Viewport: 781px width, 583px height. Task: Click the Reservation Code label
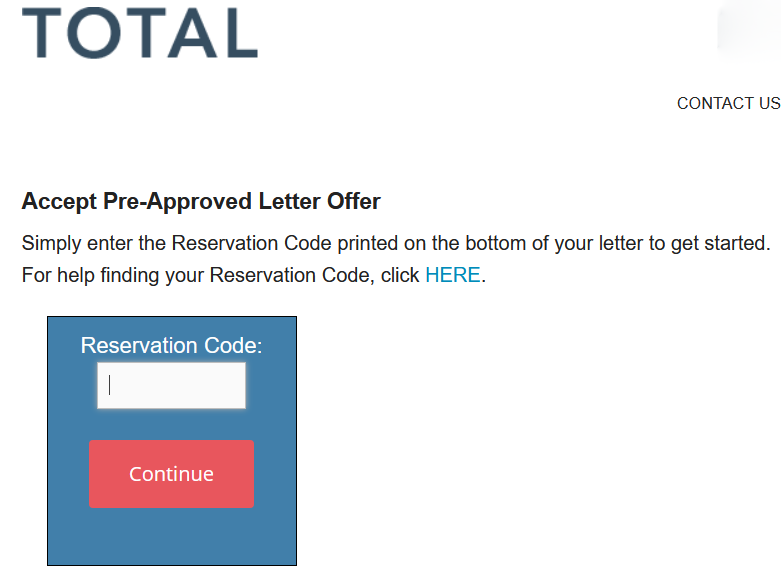click(x=171, y=345)
